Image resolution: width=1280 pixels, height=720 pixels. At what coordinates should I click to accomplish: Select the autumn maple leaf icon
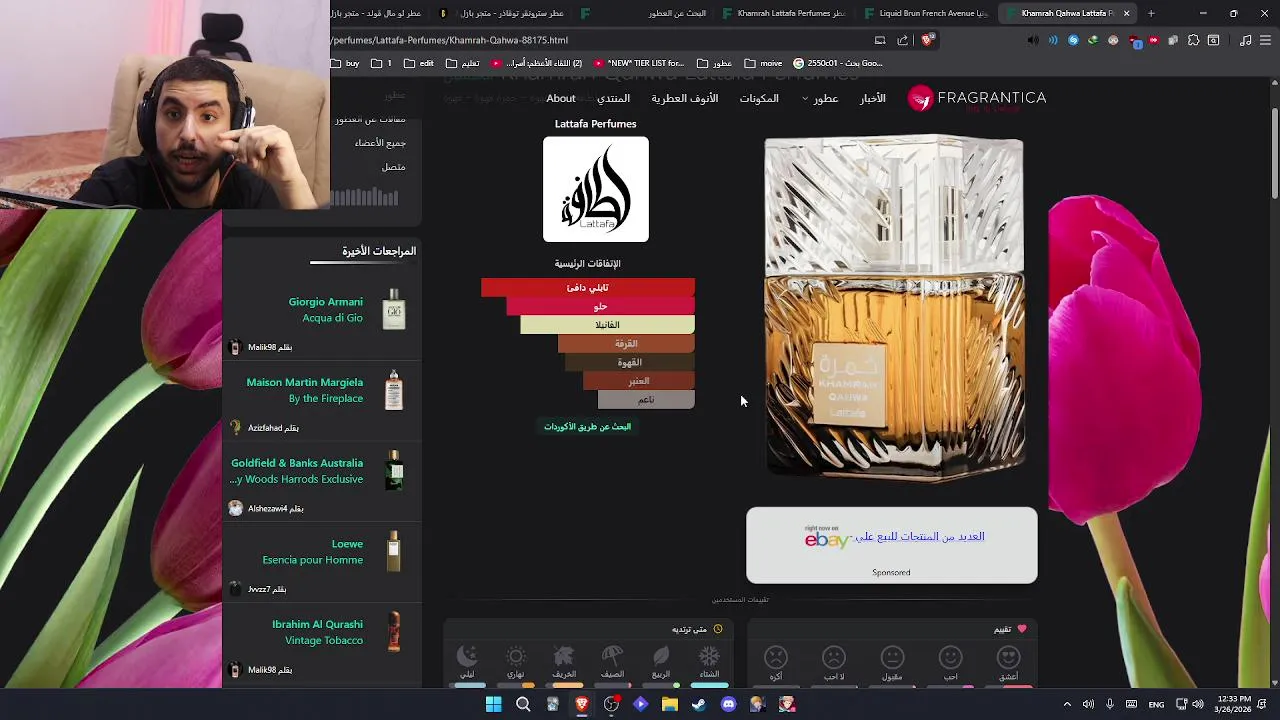pyautogui.click(x=564, y=657)
